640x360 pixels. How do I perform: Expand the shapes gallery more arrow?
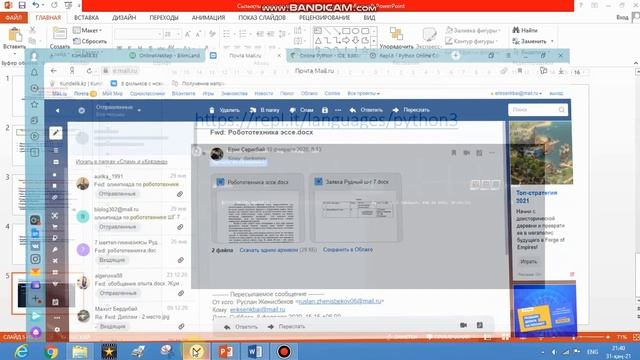click(x=374, y=42)
